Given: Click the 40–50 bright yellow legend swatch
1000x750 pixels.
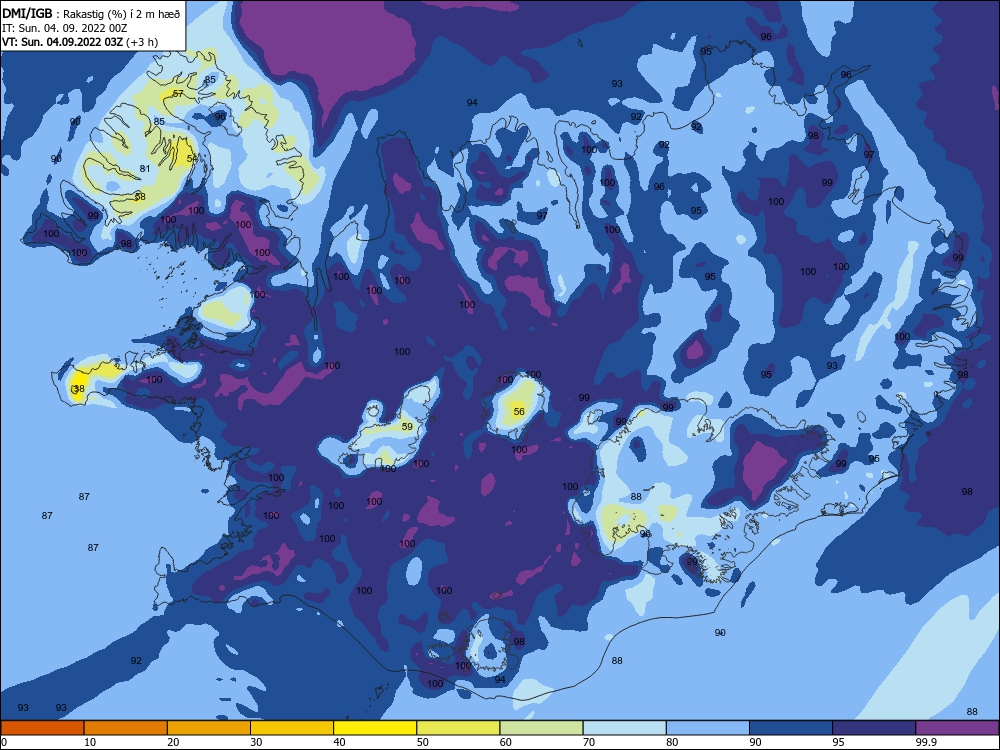Looking at the screenshot, I should [x=375, y=728].
